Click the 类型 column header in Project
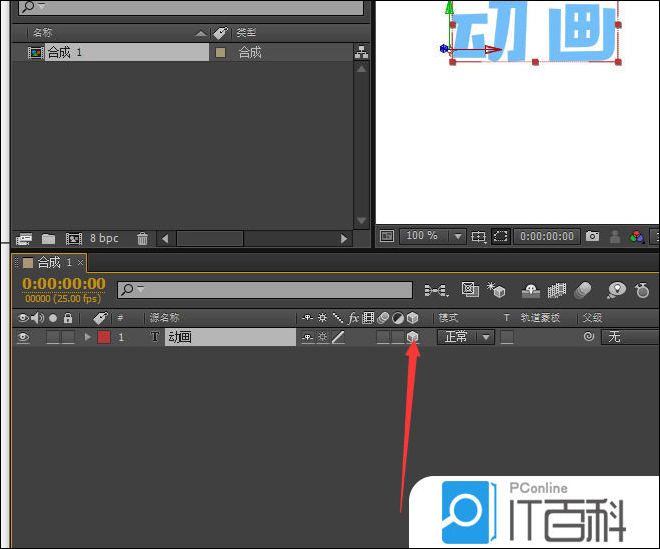660x549 pixels. click(x=246, y=32)
